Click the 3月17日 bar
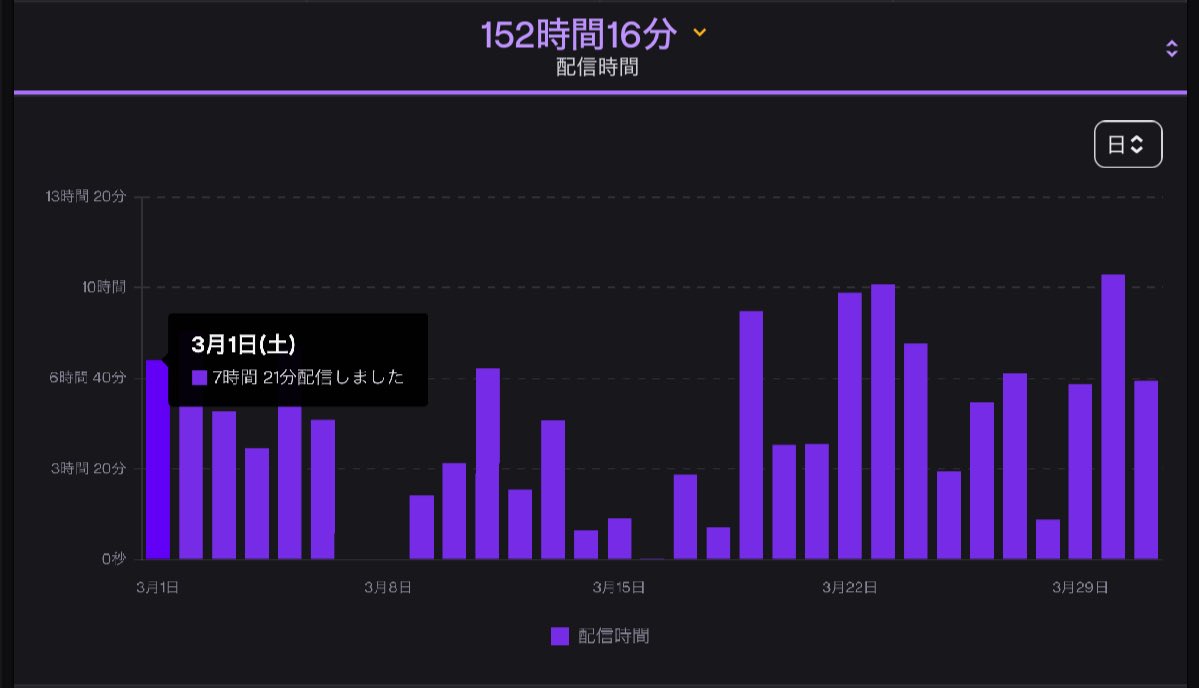Screen dimensions: 1199x688 (x=685, y=517)
